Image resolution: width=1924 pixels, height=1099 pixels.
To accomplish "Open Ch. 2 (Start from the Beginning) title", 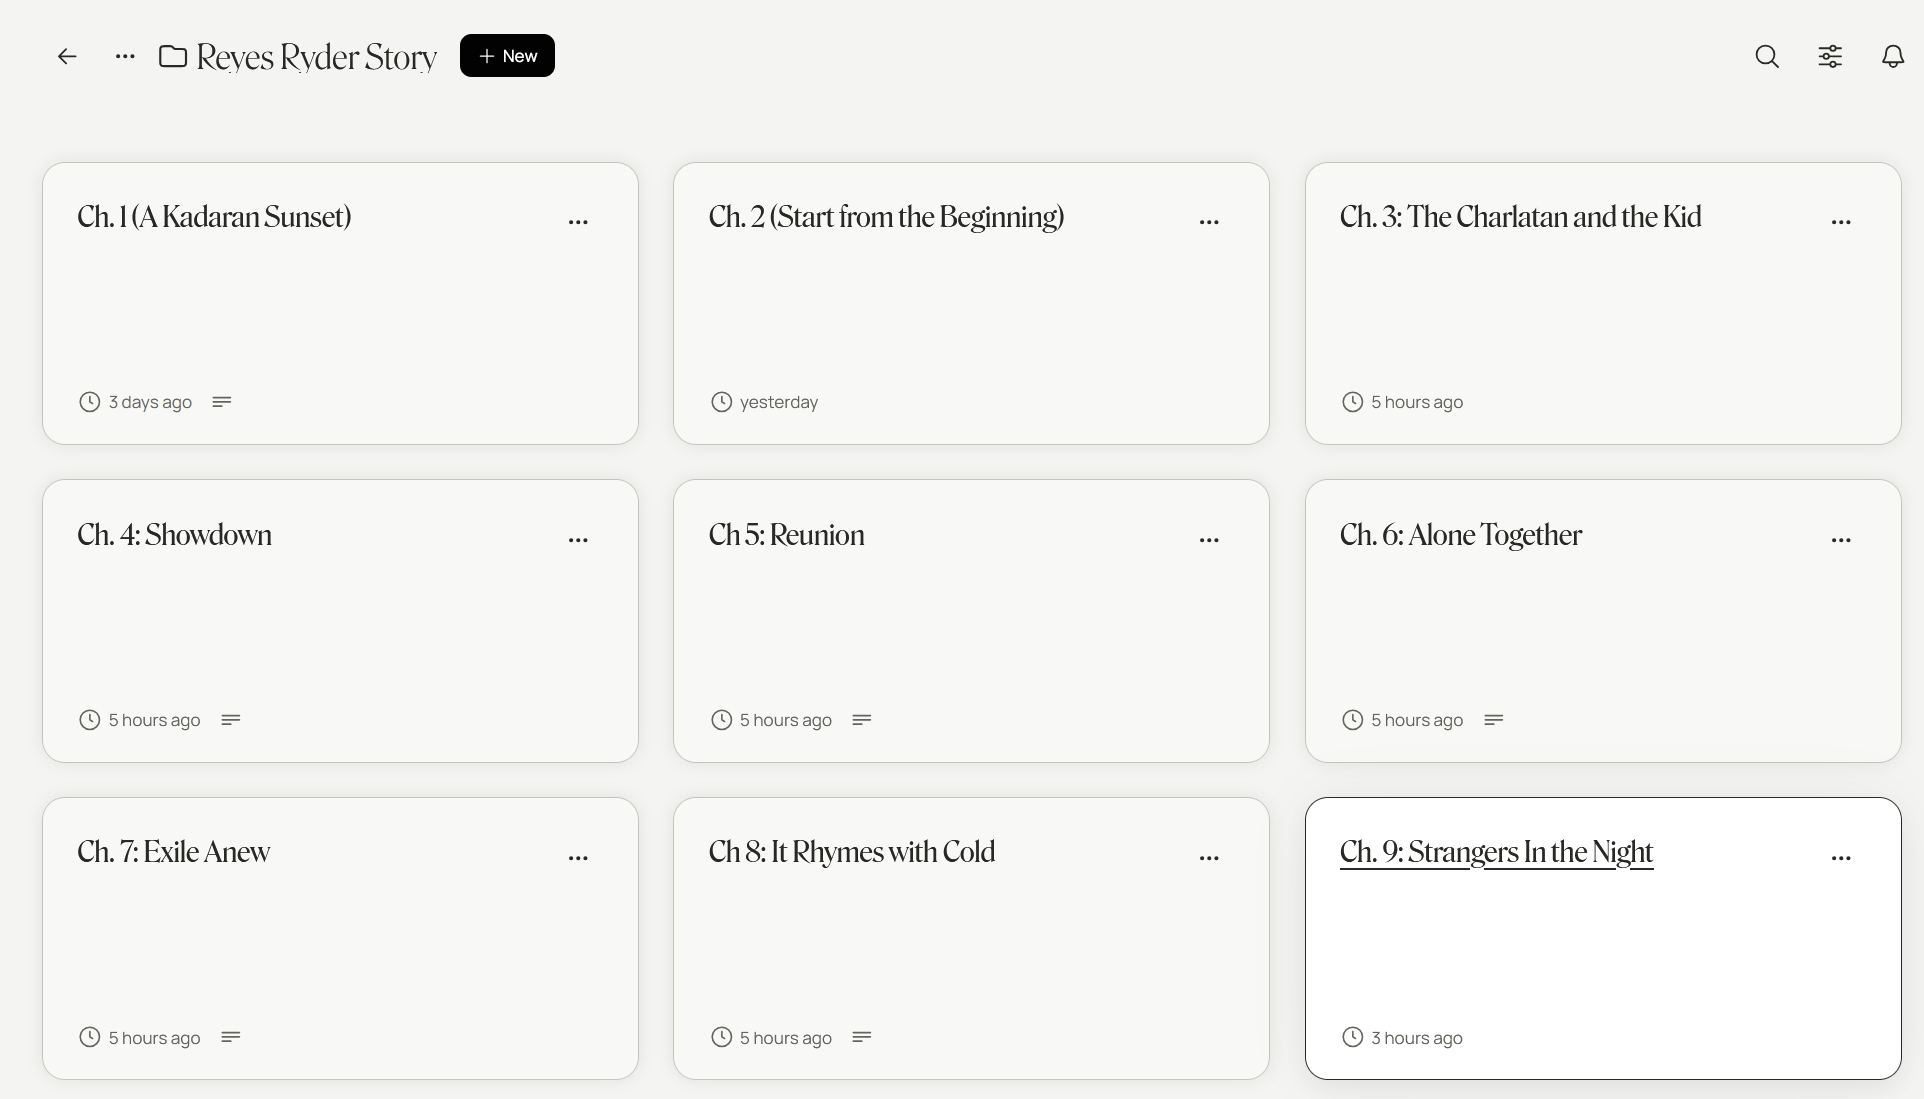I will (x=886, y=217).
